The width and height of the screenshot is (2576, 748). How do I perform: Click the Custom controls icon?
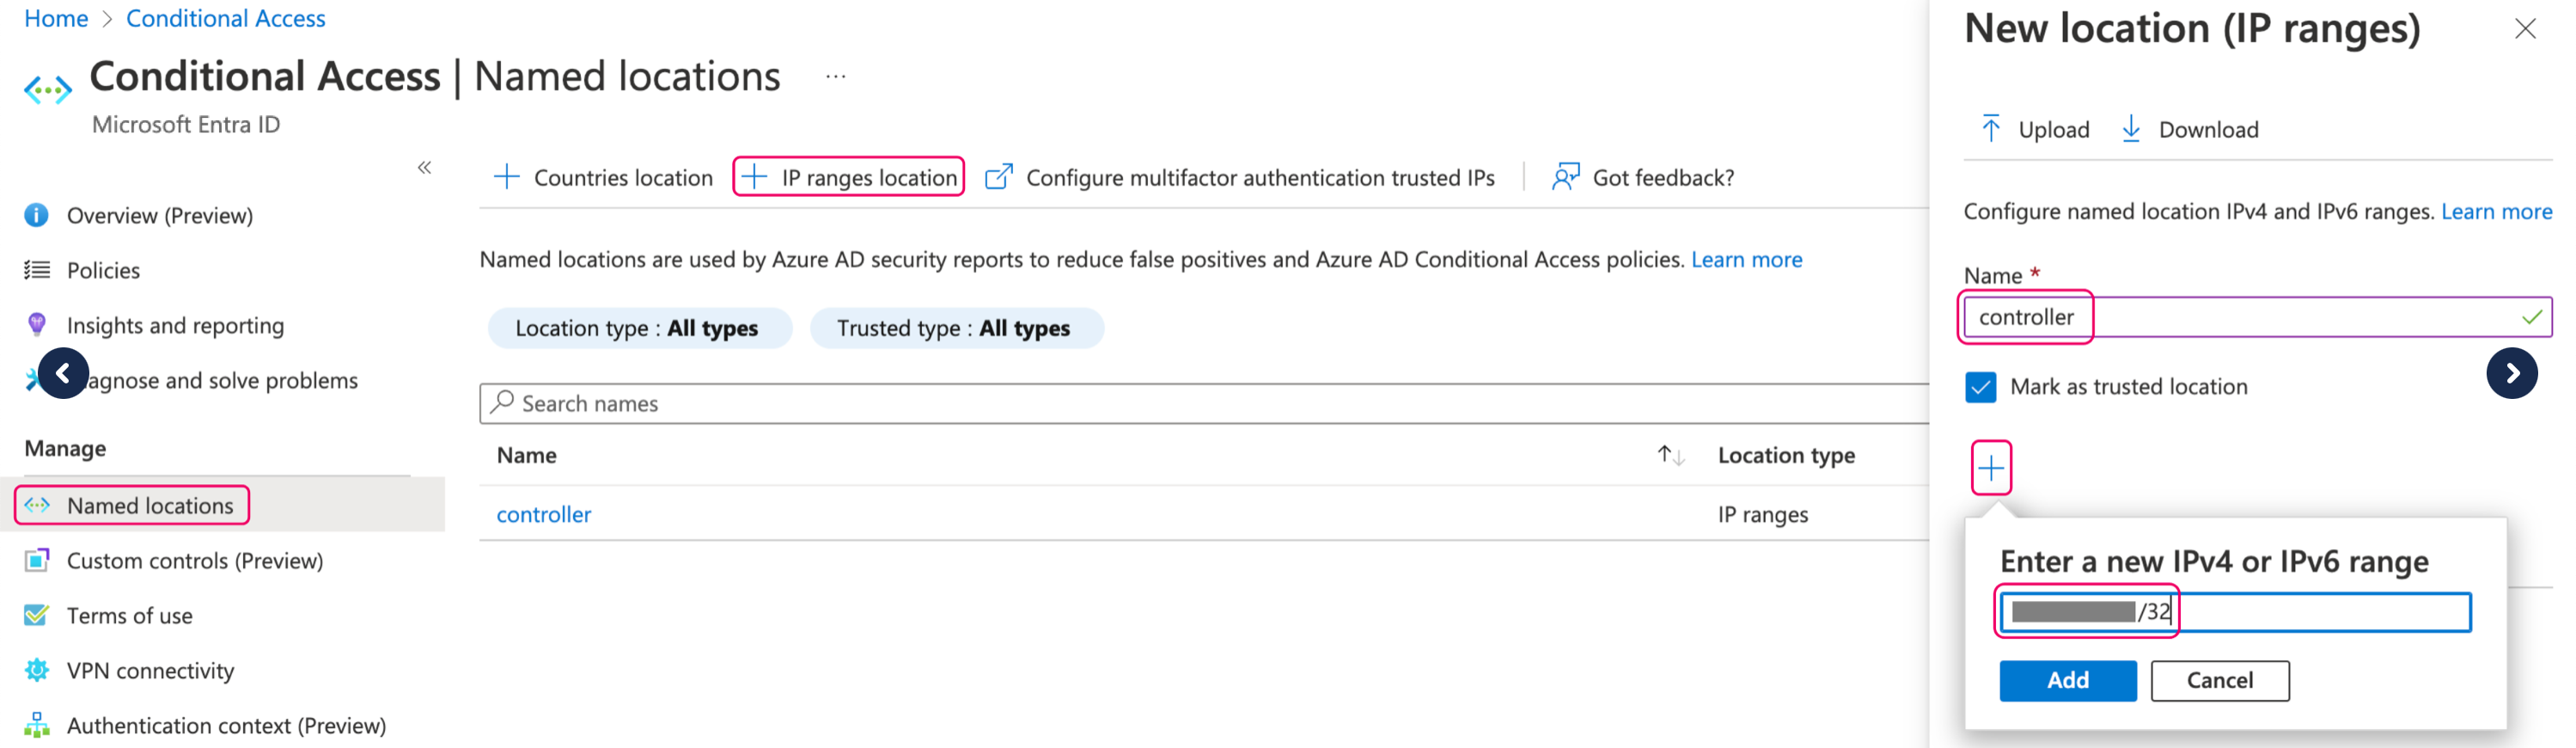(x=36, y=560)
